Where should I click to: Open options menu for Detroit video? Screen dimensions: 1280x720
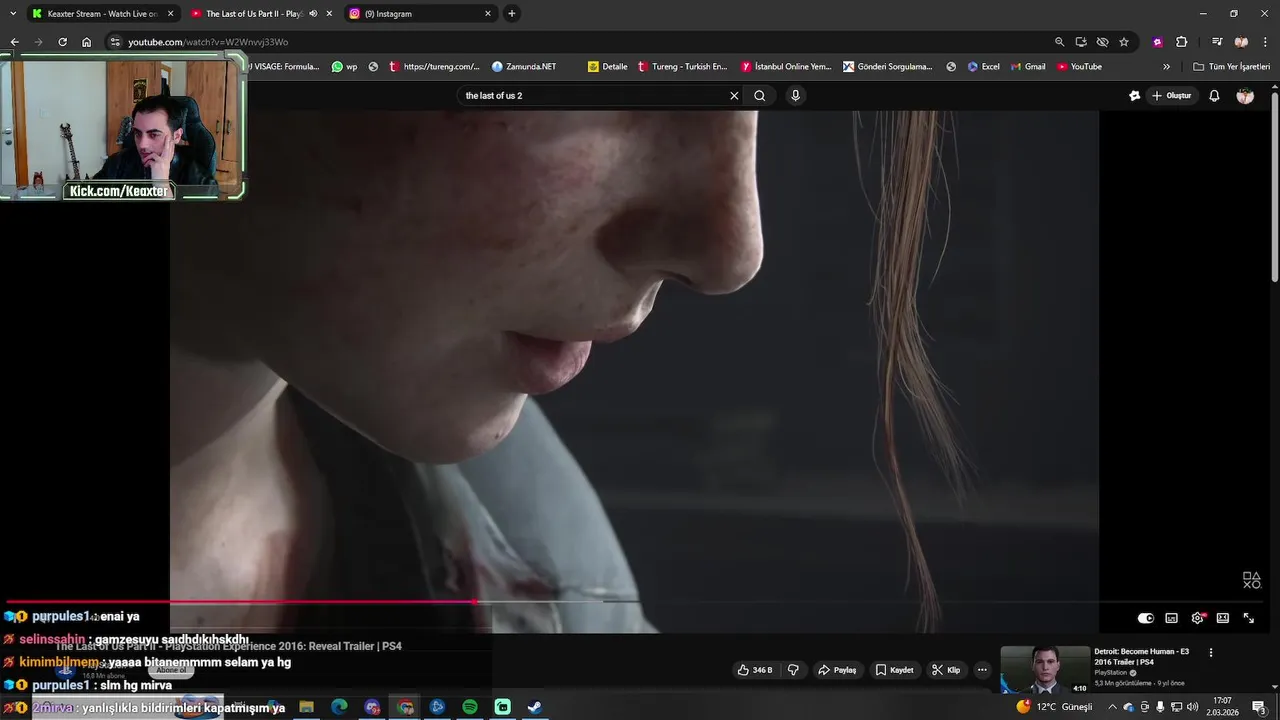click(x=1211, y=653)
